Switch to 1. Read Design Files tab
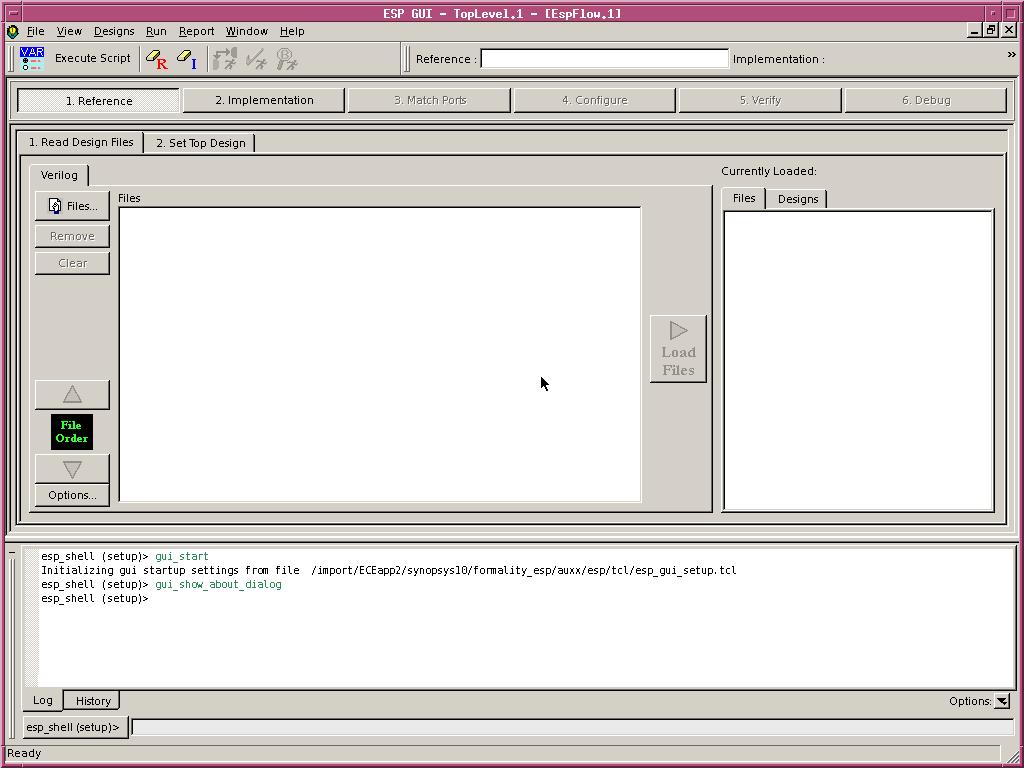 tap(81, 142)
